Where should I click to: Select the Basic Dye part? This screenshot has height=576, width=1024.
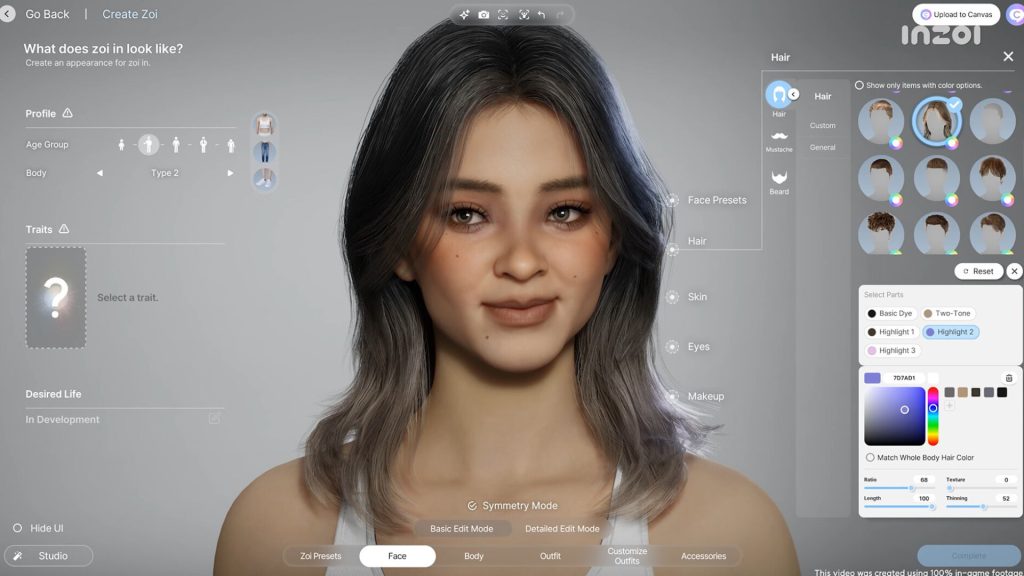click(889, 313)
